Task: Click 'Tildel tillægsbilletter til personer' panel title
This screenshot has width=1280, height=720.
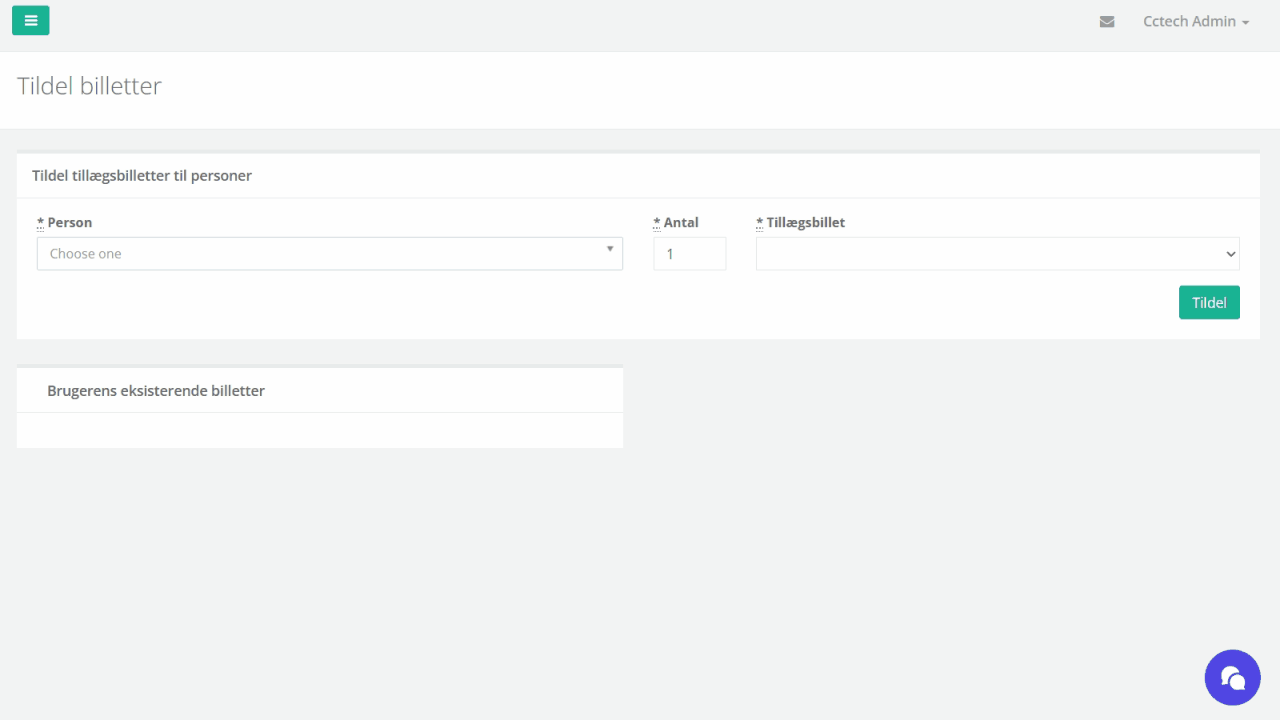Action: click(x=142, y=176)
